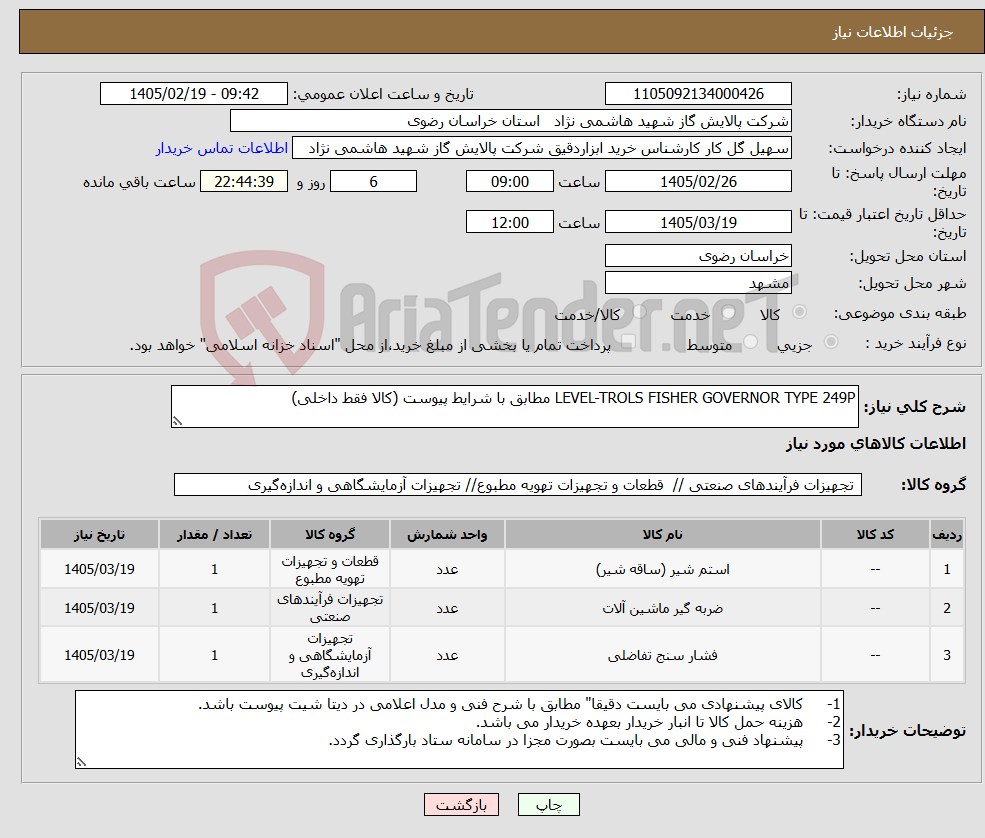This screenshot has height=838, width=985.
Task: Click the buyer organization name field
Action: coord(511,121)
